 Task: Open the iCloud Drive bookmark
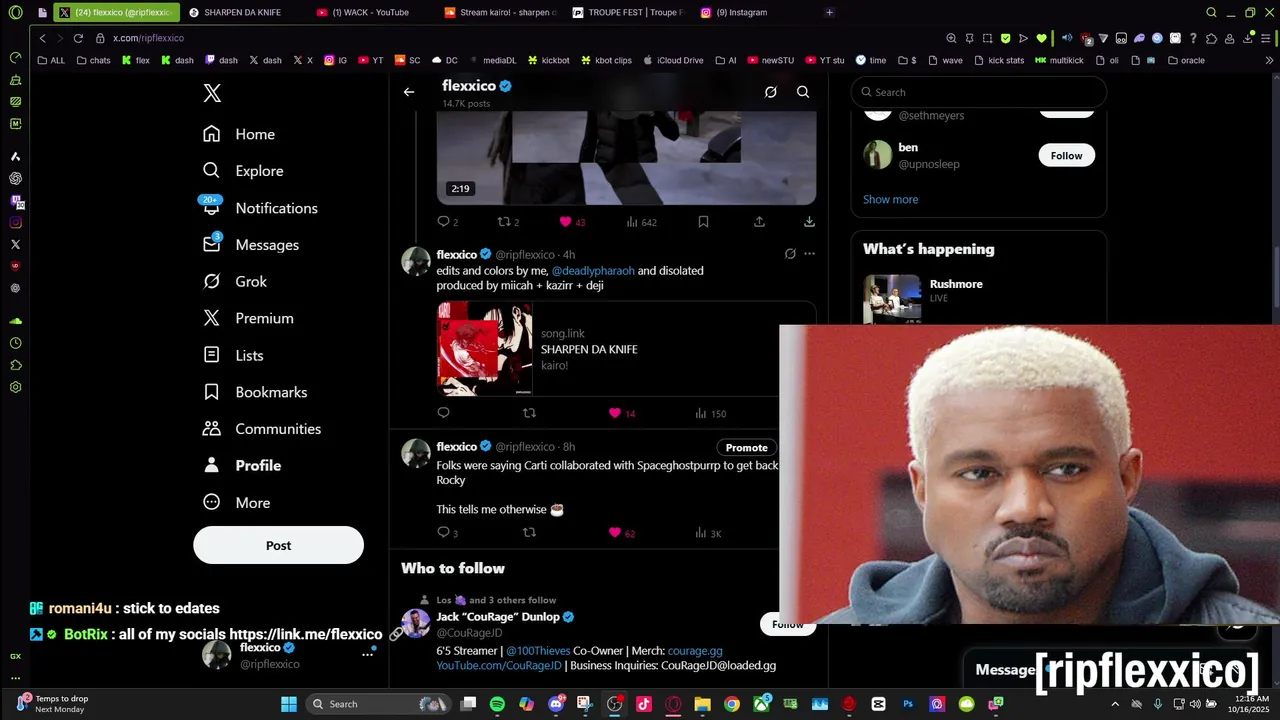pos(673,60)
